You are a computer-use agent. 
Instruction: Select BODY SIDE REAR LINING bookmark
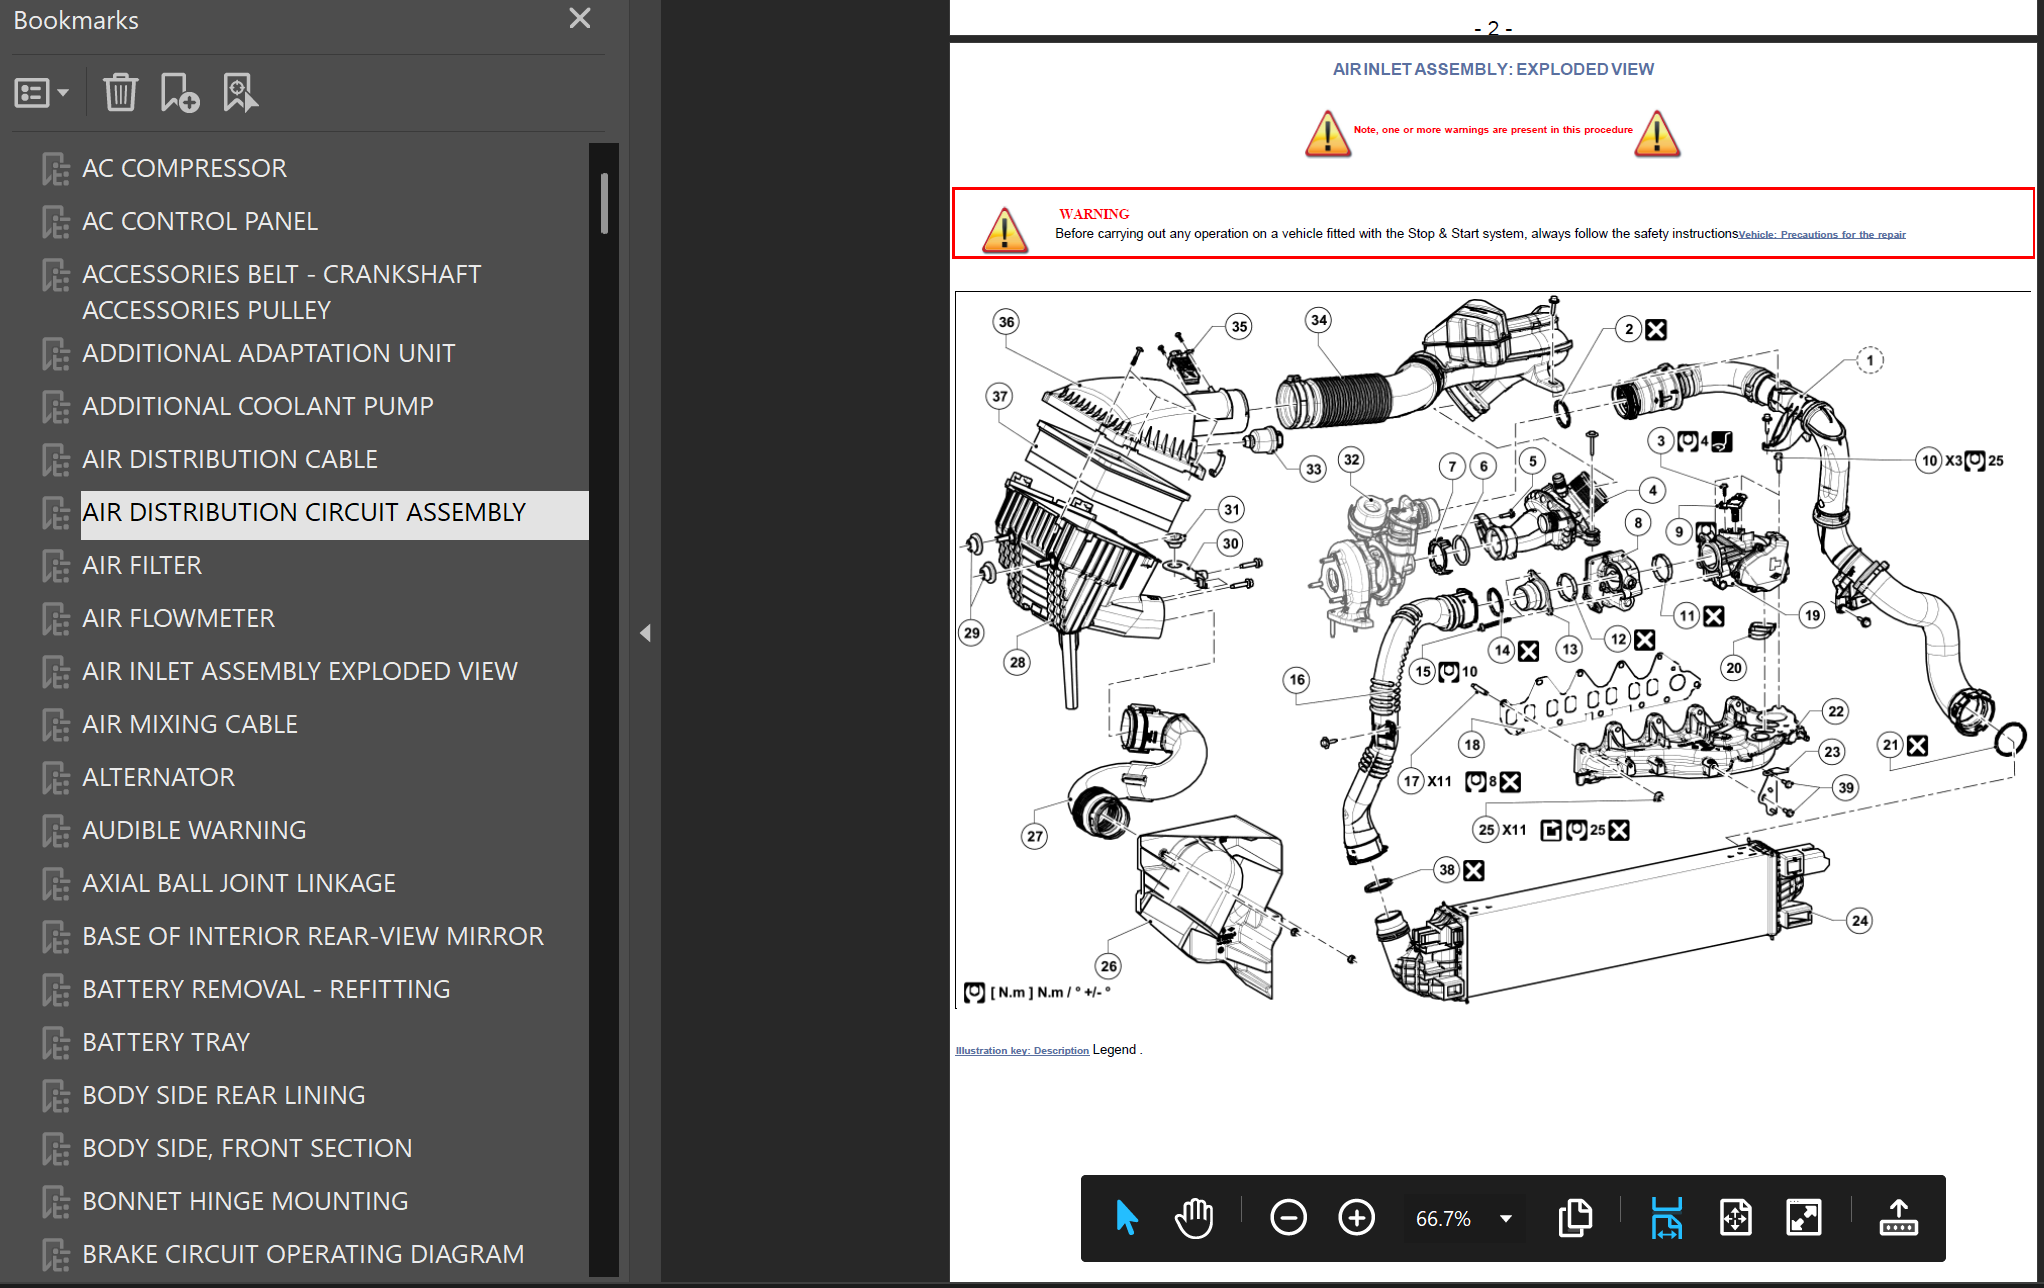224,1095
